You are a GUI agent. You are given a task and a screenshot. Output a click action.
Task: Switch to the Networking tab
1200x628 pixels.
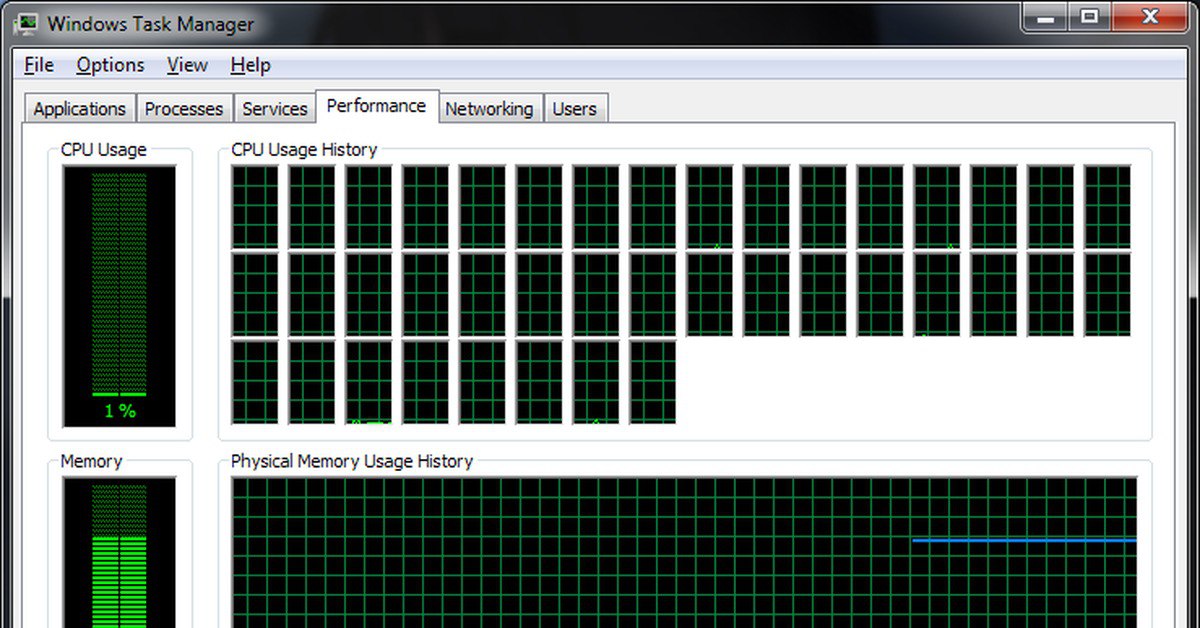(x=489, y=109)
